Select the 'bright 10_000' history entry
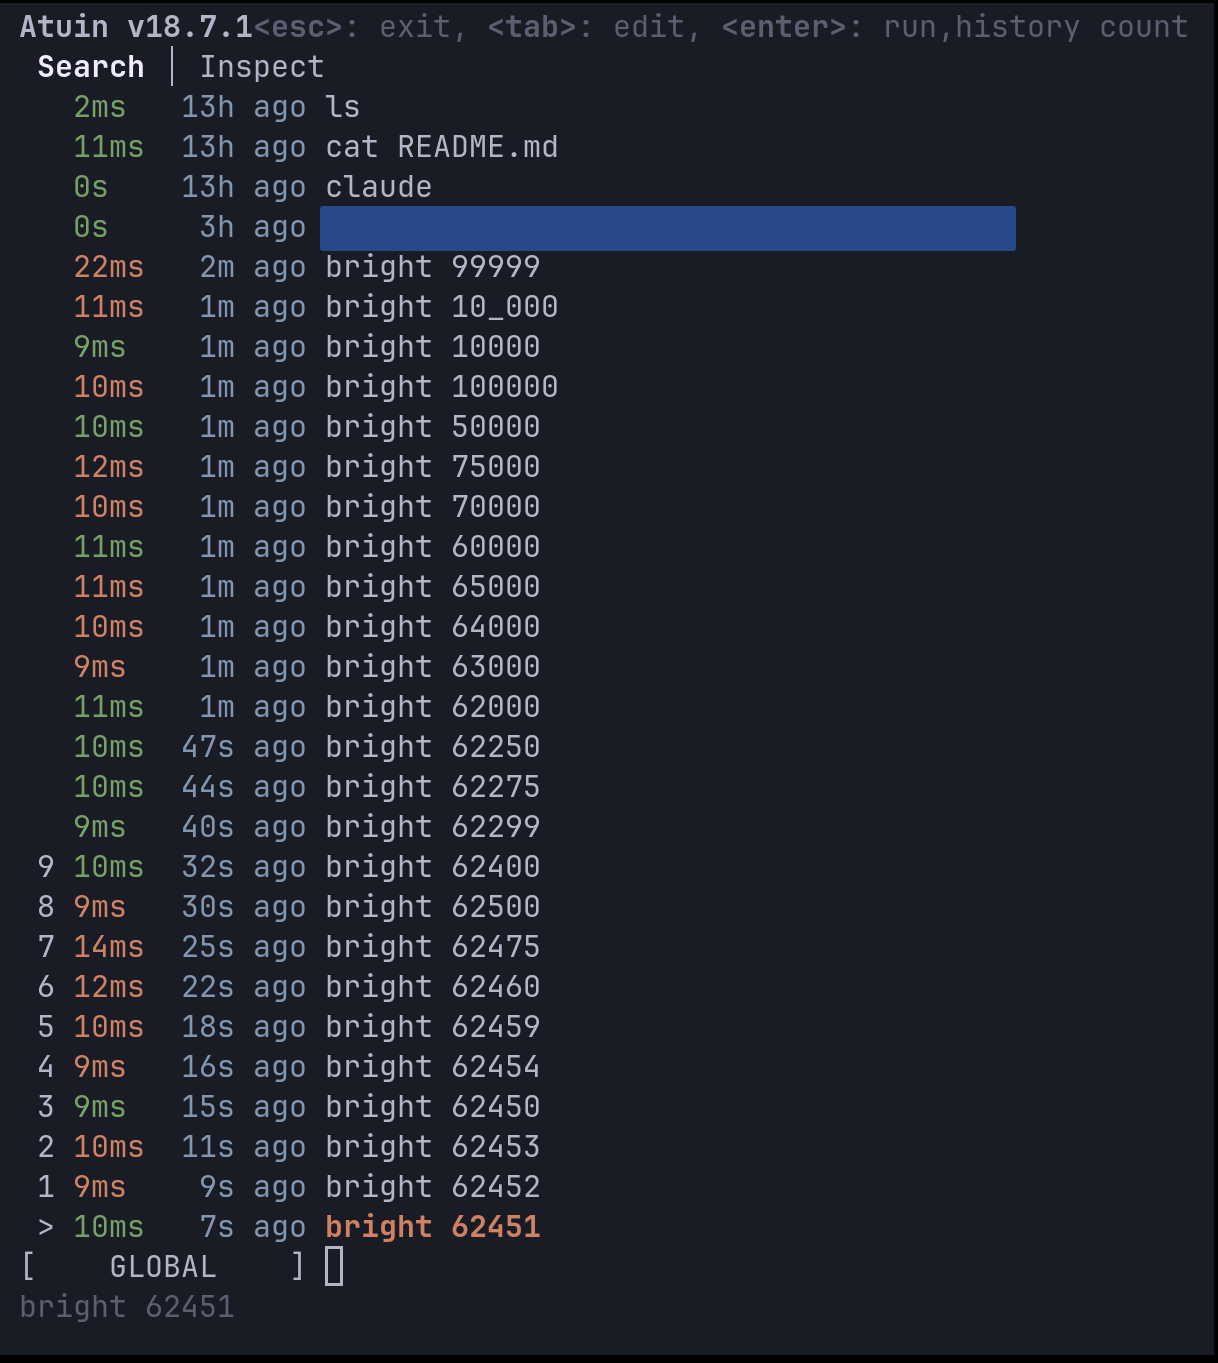 [x=441, y=306]
